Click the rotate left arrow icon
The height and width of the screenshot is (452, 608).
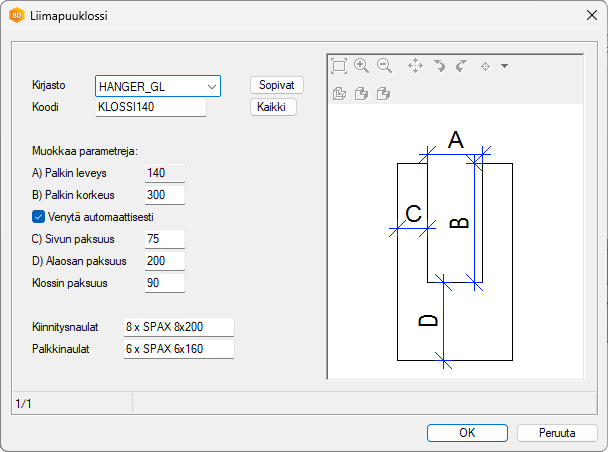tap(439, 66)
